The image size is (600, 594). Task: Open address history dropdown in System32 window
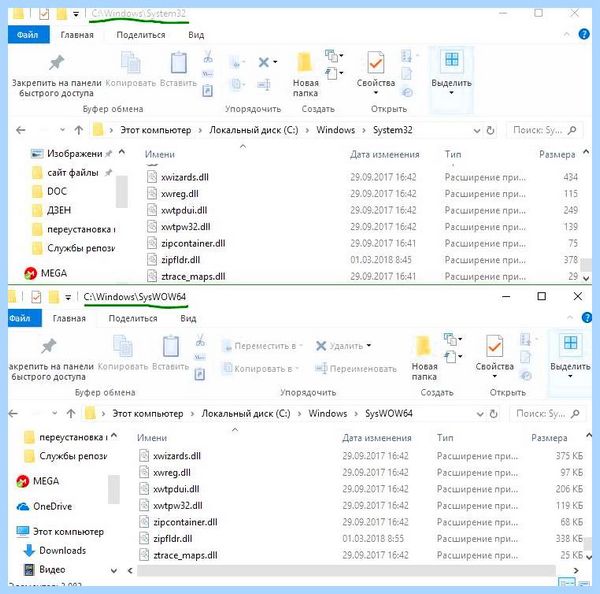point(476,131)
